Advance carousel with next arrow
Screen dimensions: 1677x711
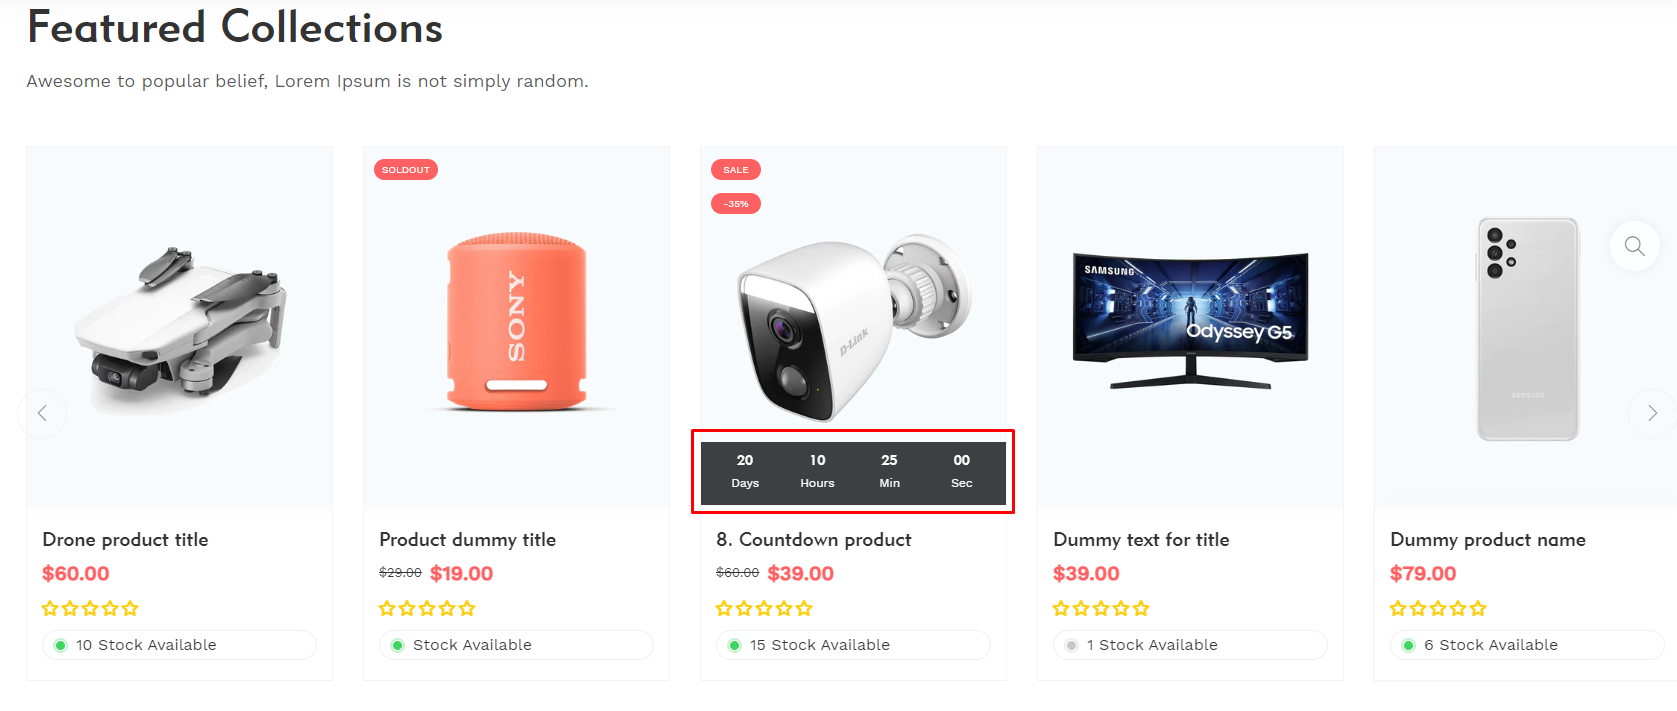click(x=1652, y=413)
